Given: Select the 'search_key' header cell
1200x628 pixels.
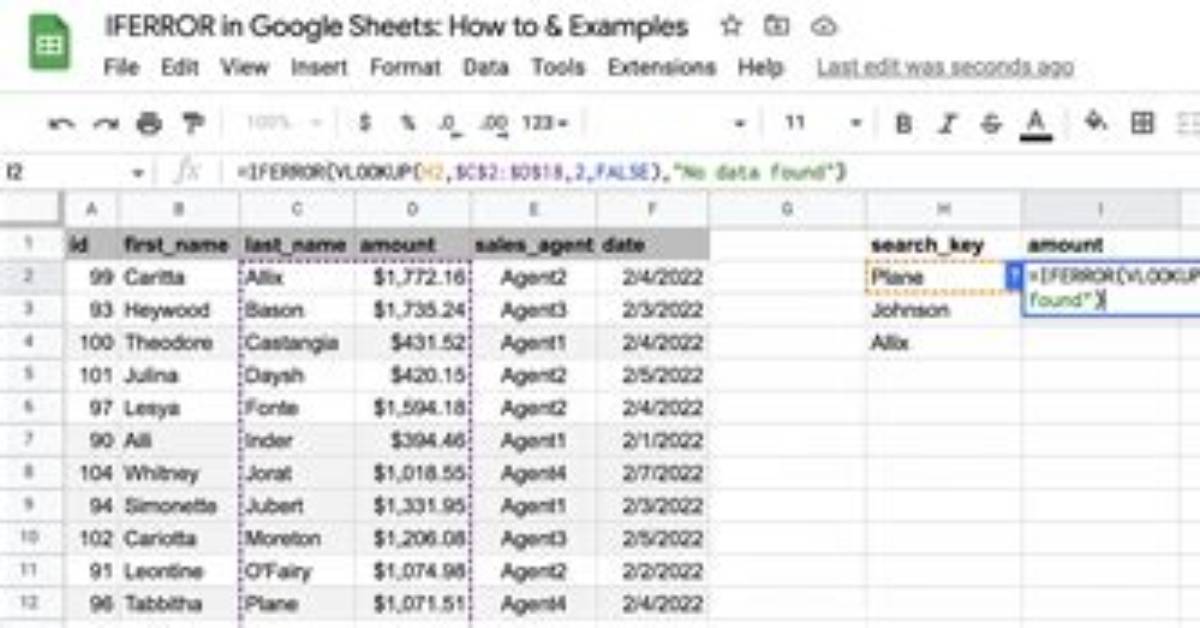Looking at the screenshot, I should (x=944, y=244).
